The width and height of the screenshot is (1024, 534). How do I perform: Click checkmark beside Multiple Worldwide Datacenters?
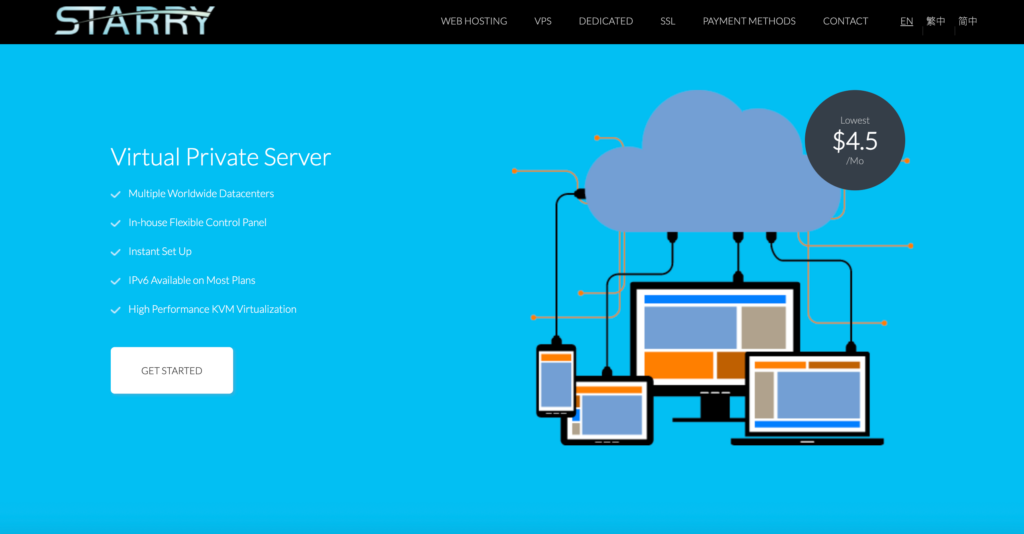[115, 194]
